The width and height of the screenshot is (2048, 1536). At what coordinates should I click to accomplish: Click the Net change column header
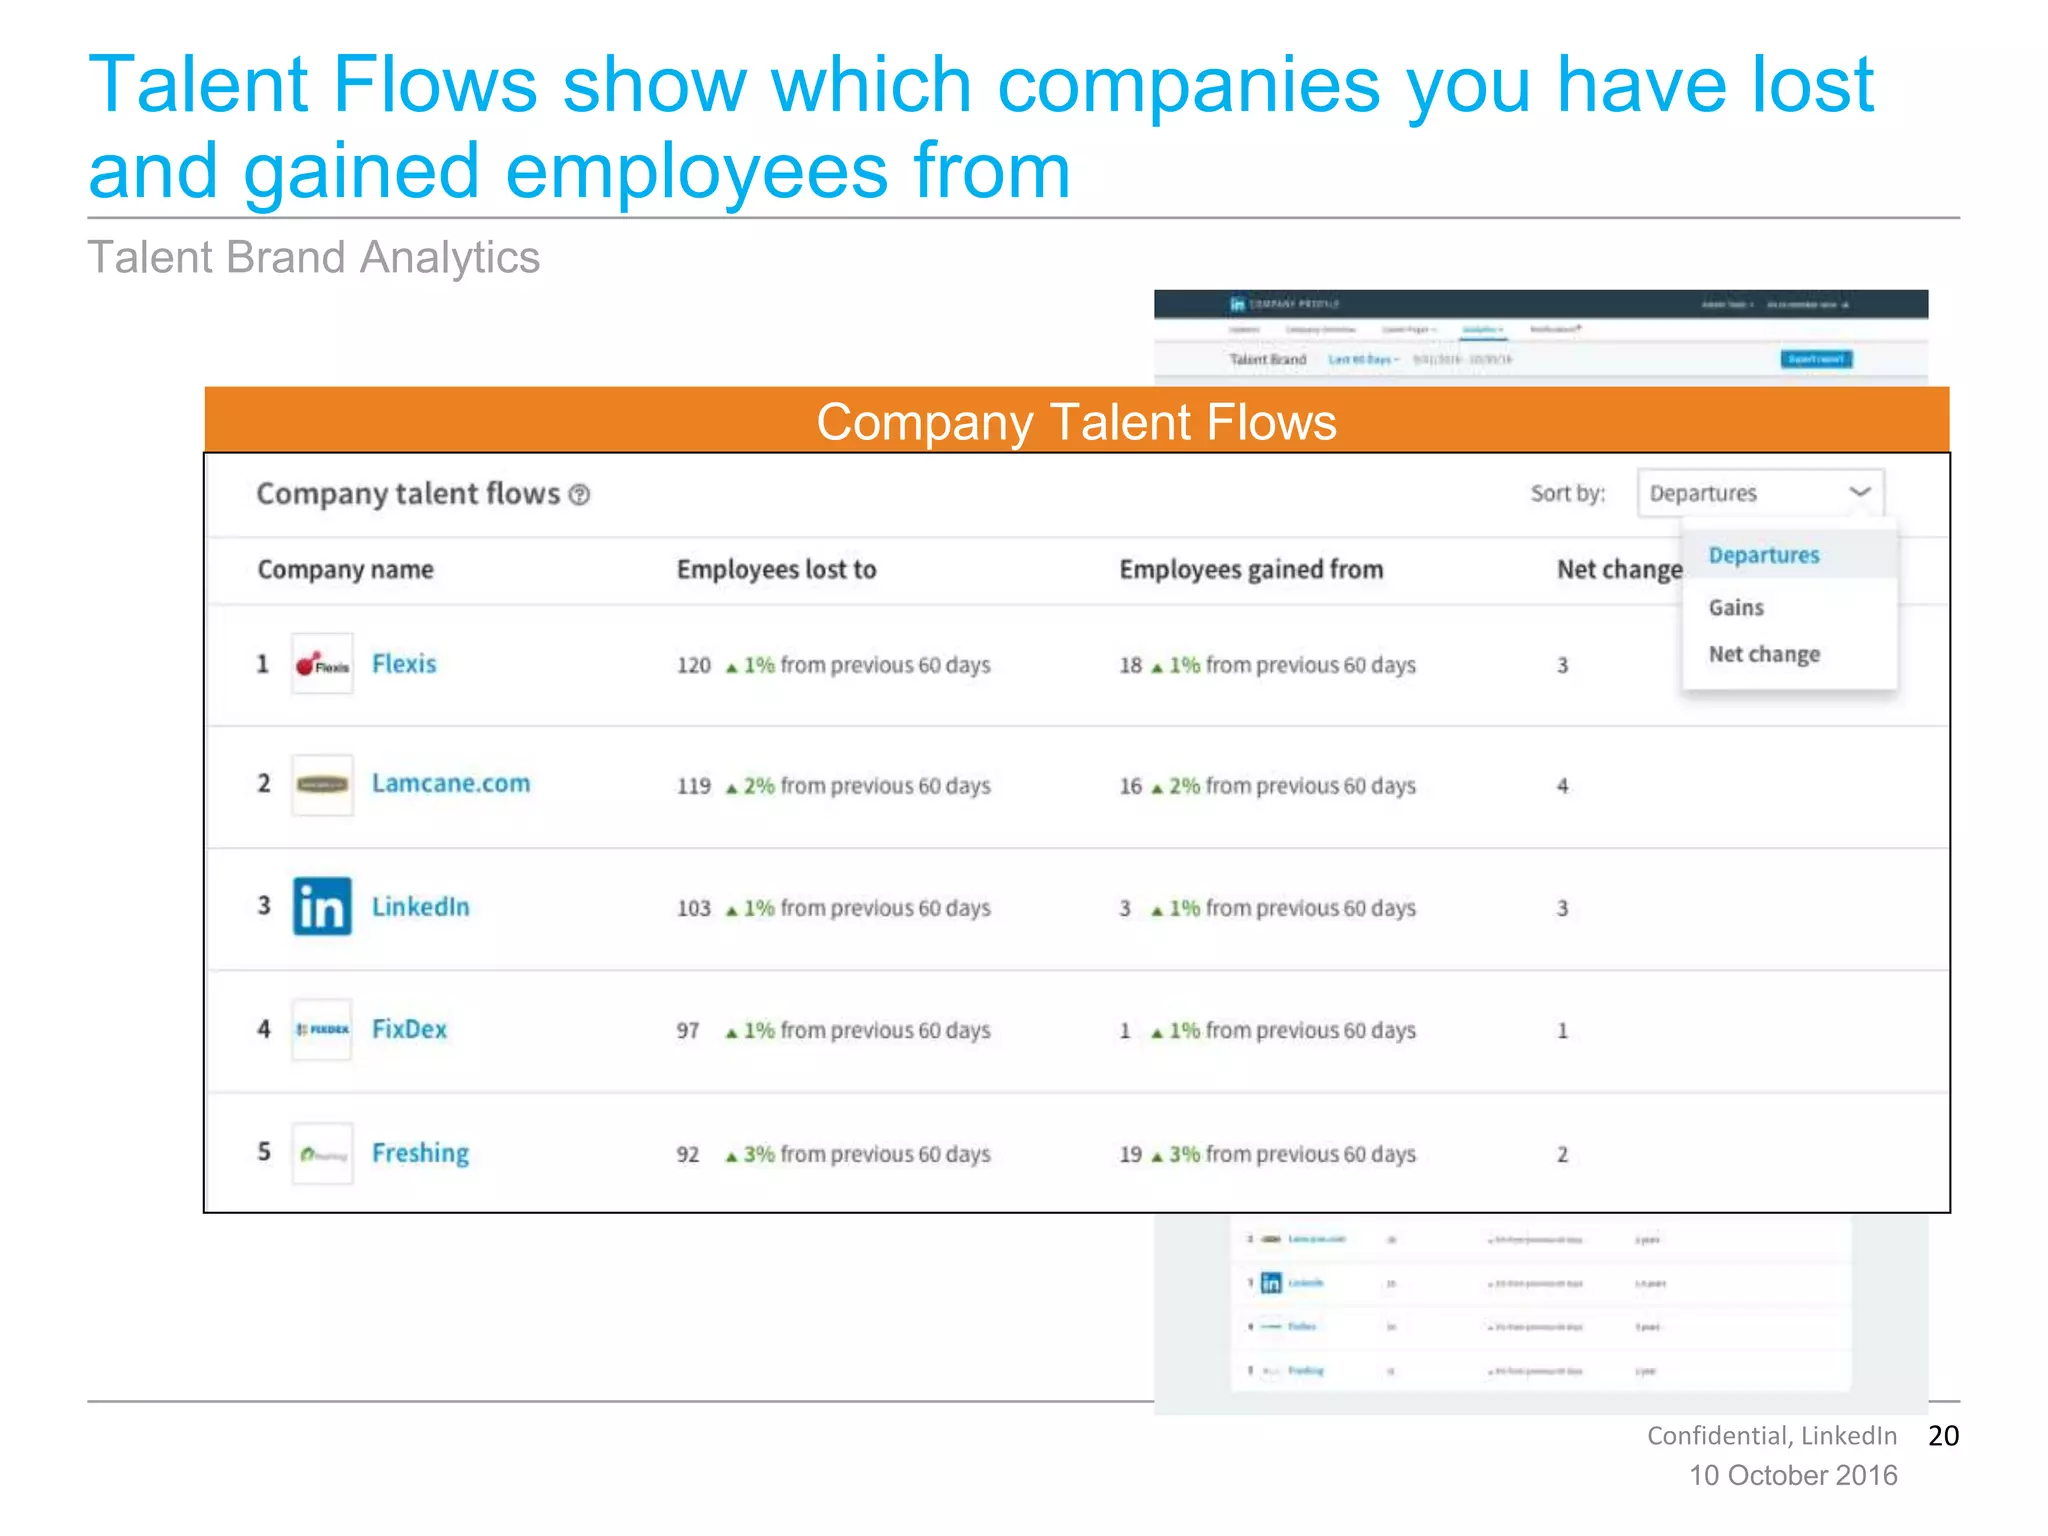coord(1619,570)
